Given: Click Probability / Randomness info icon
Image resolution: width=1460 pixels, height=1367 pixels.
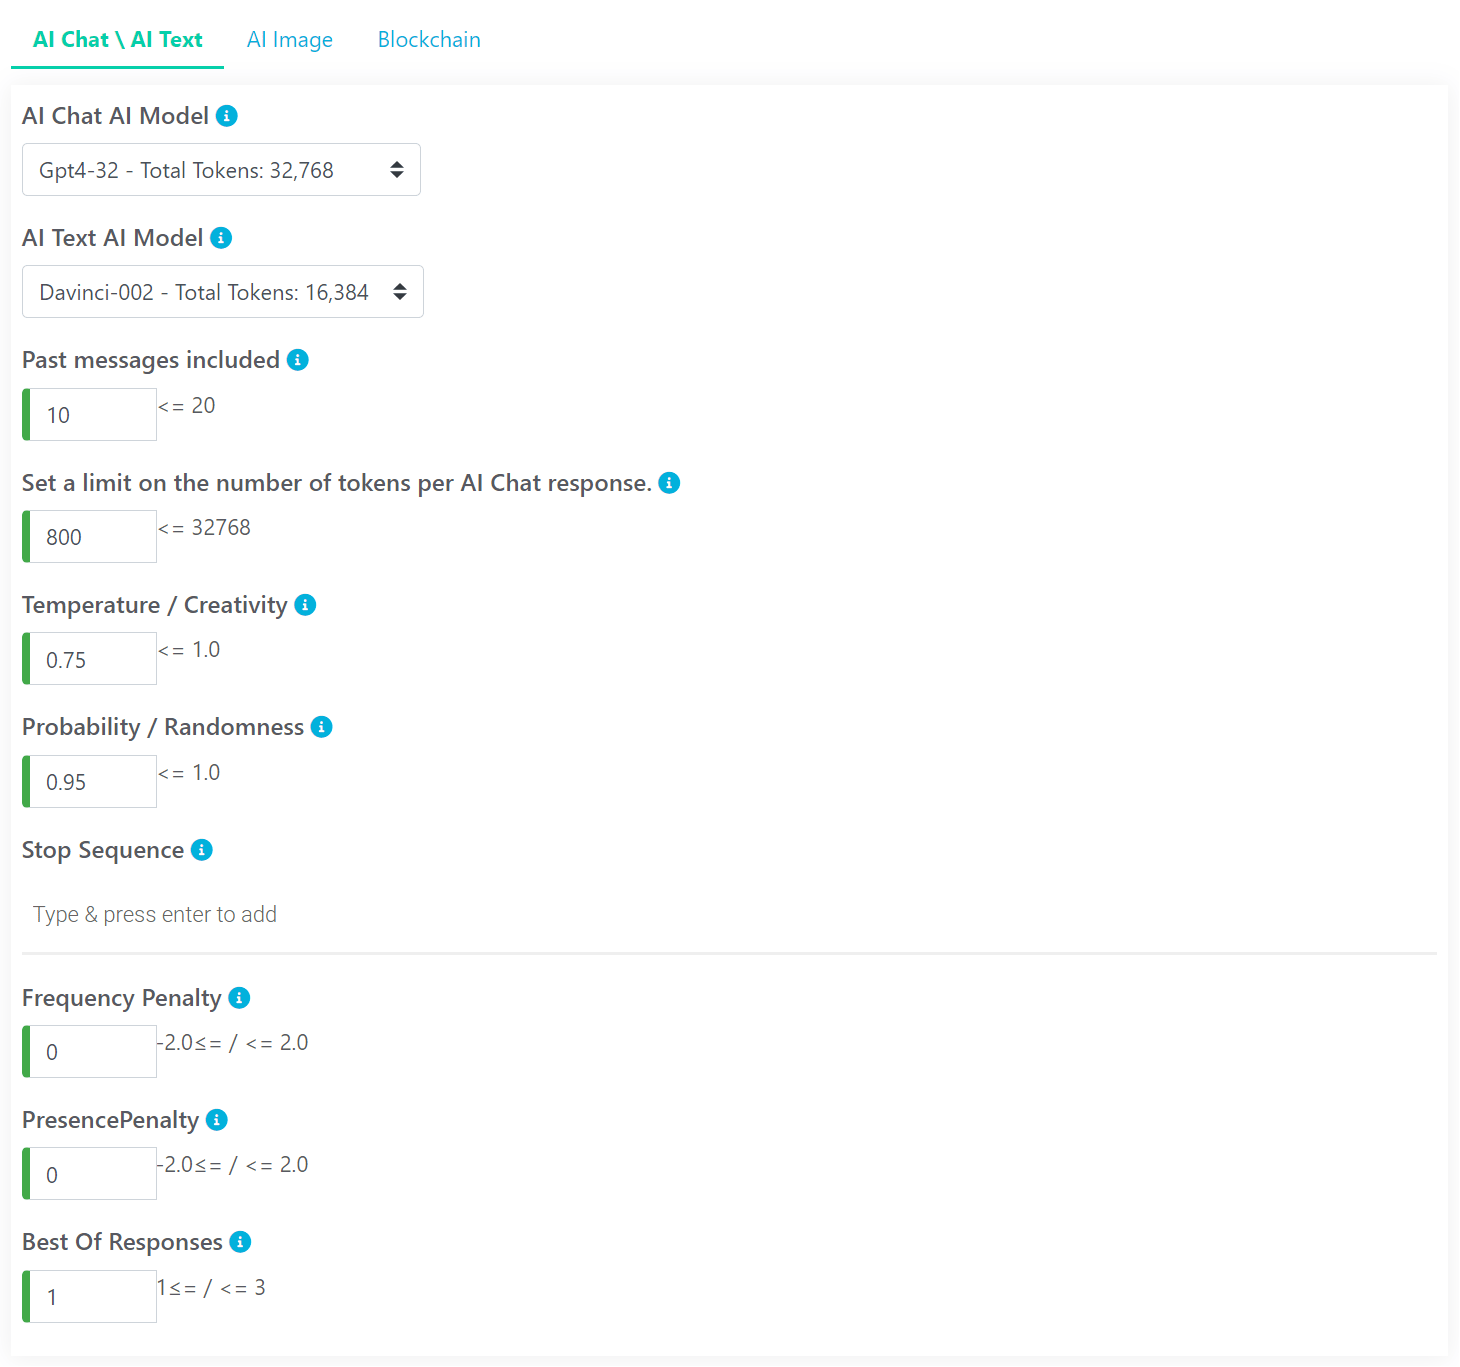Looking at the screenshot, I should 321,727.
